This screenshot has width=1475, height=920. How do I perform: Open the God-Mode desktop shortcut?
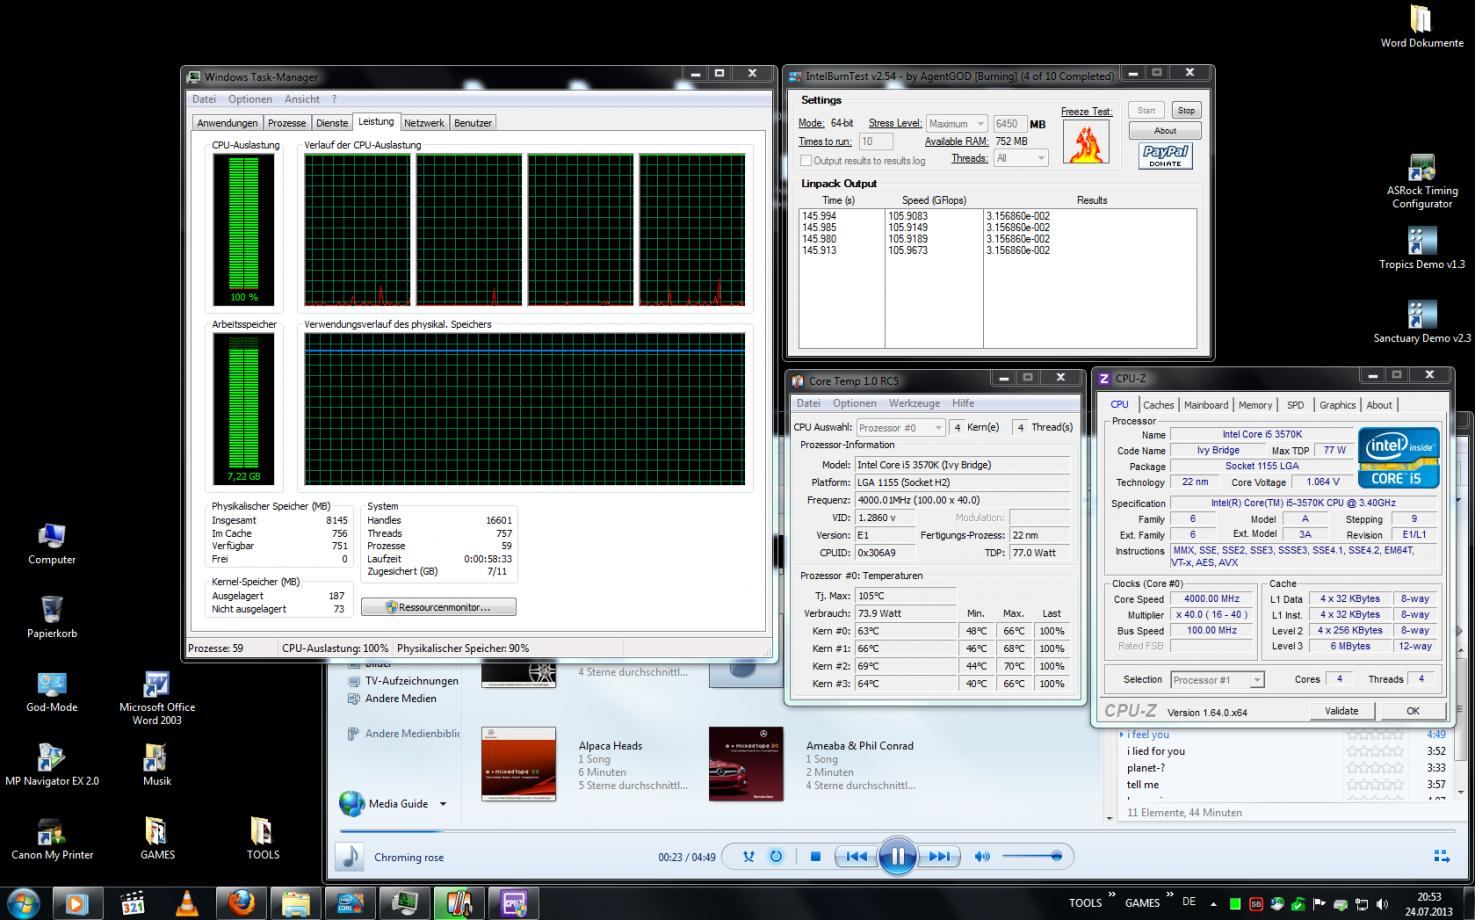coord(52,692)
